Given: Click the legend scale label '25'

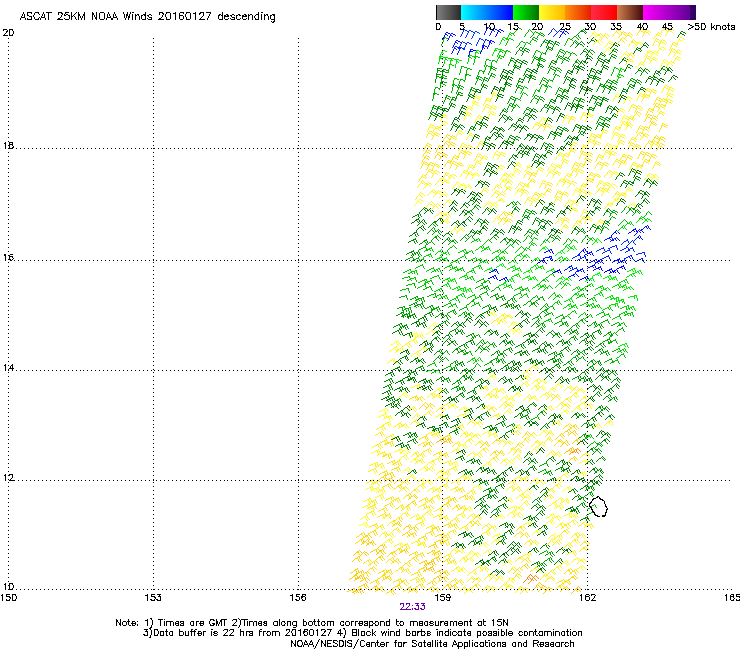Looking at the screenshot, I should click(x=565, y=26).
